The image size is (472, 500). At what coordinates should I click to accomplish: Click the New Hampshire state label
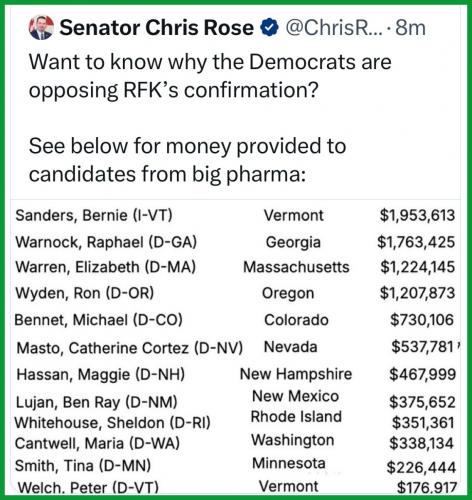[296, 374]
